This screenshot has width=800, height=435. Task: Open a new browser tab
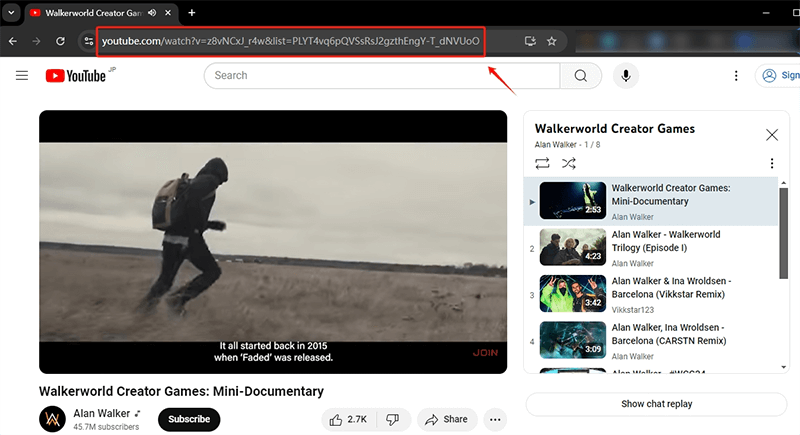[x=192, y=13]
